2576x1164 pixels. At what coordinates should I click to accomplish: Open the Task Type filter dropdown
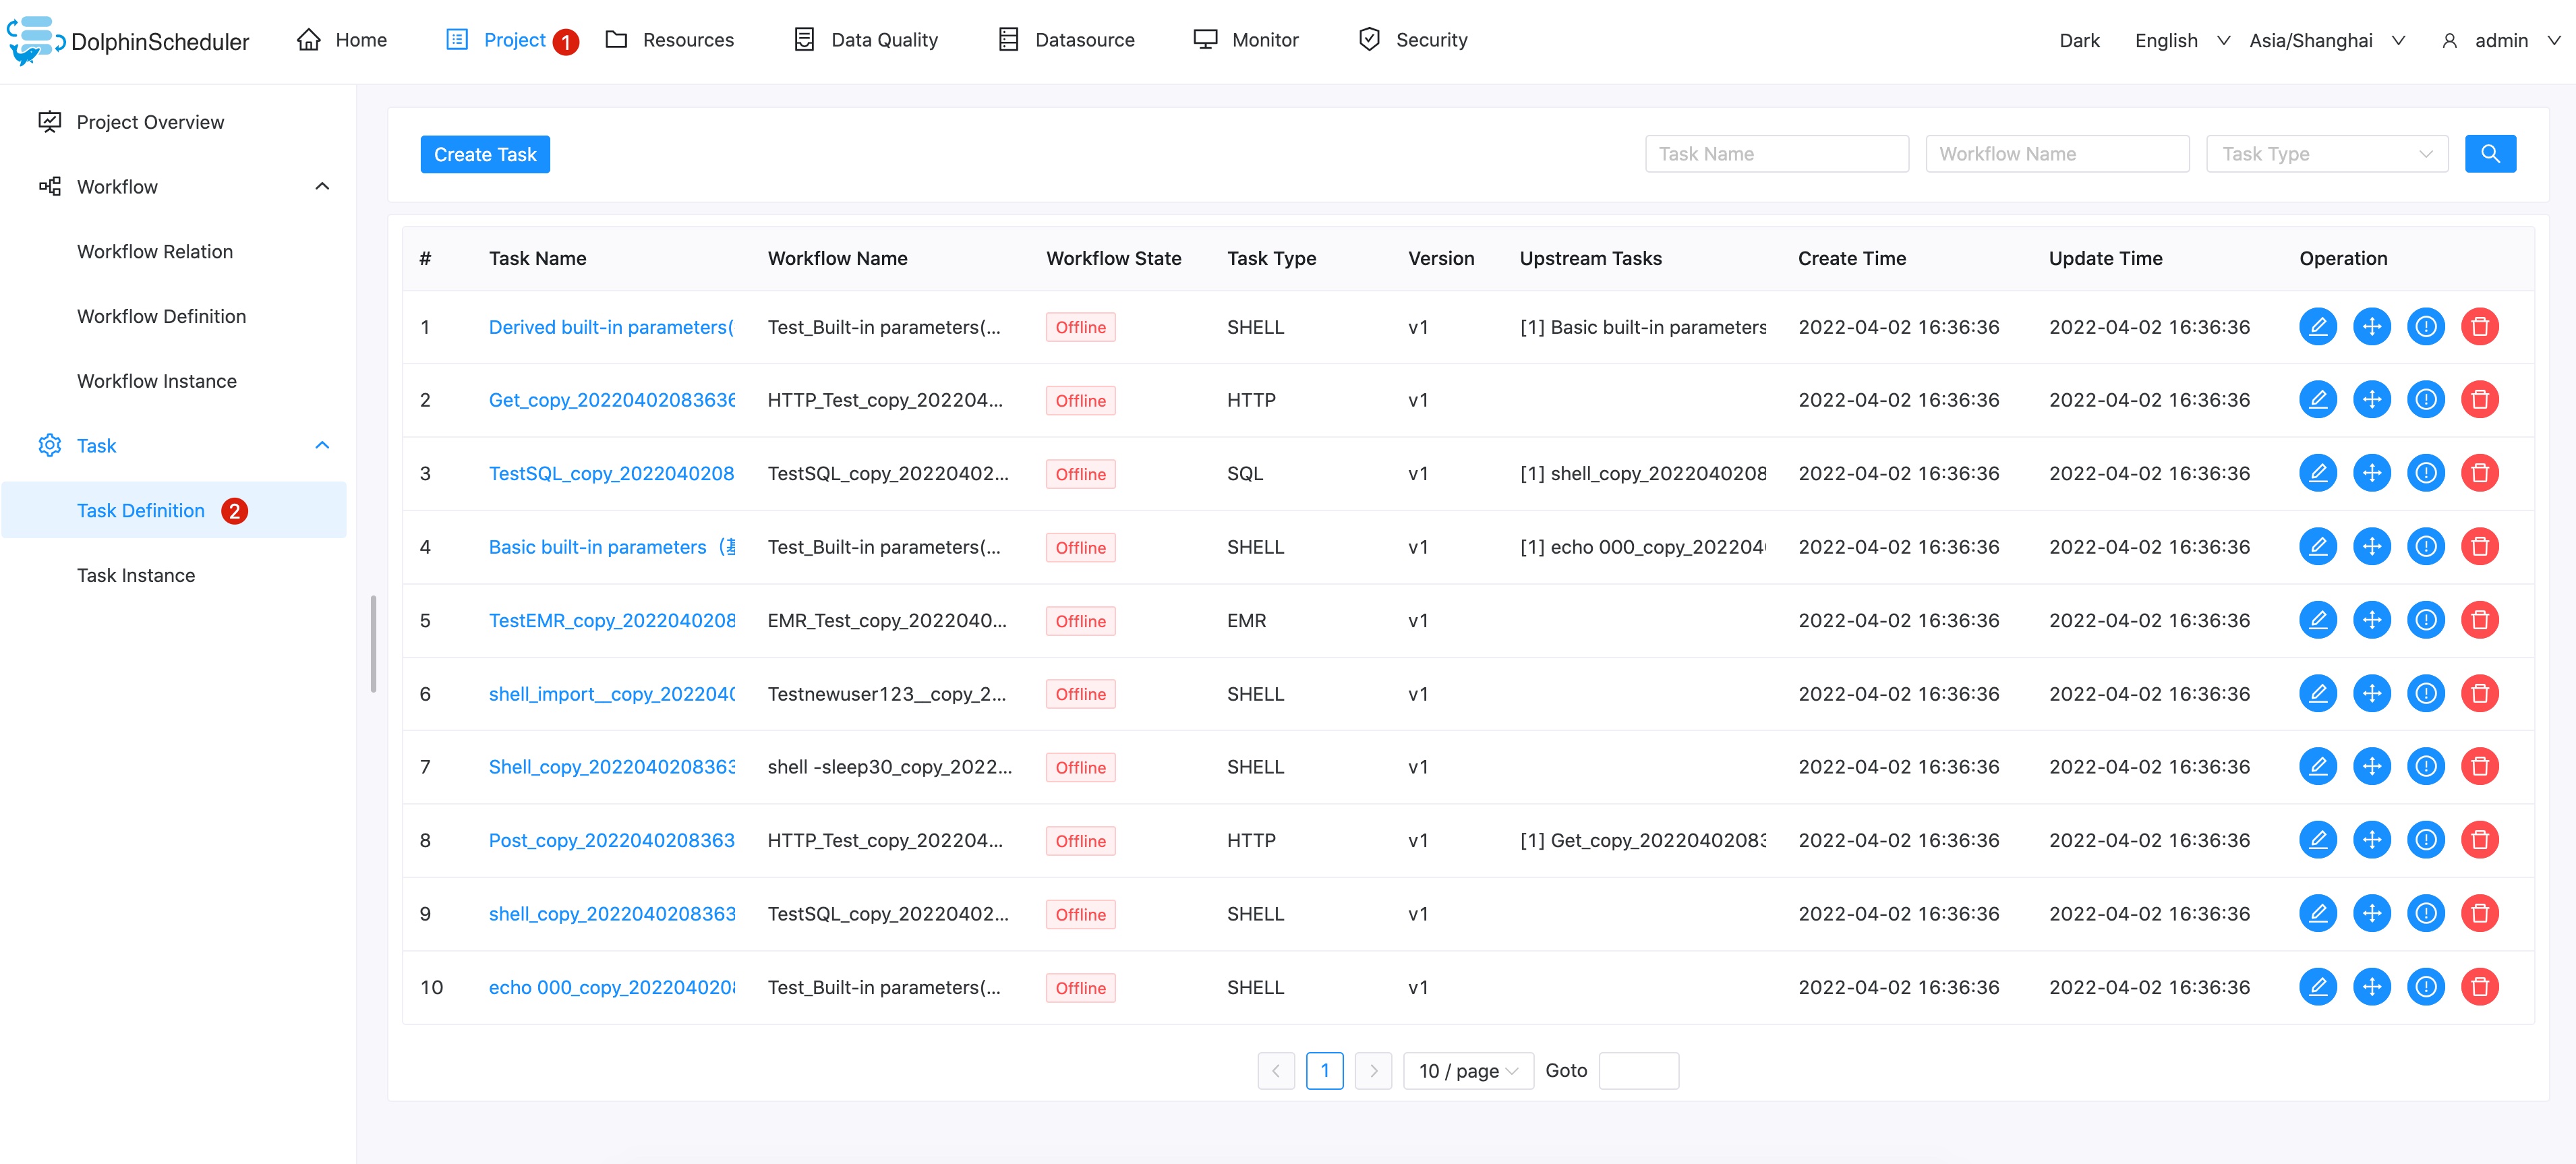[x=2326, y=154]
